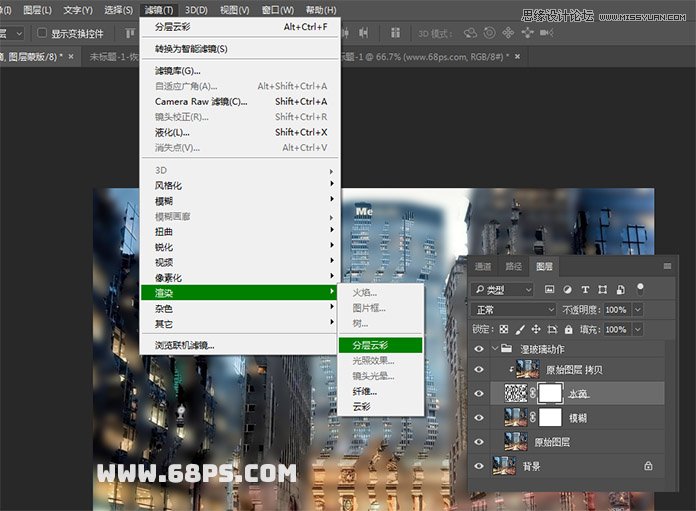Image resolution: width=696 pixels, height=511 pixels.
Task: Open the 文字(Y) menu
Action: (x=78, y=10)
